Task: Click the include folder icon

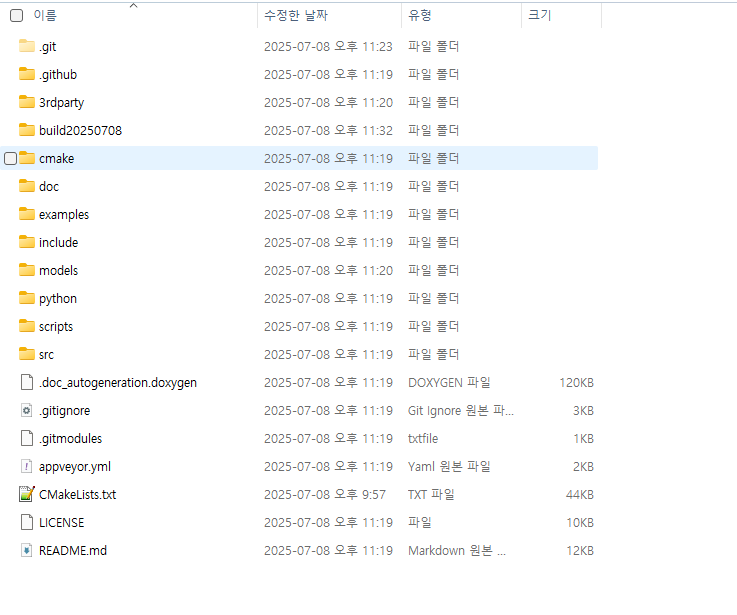Action: (x=27, y=242)
